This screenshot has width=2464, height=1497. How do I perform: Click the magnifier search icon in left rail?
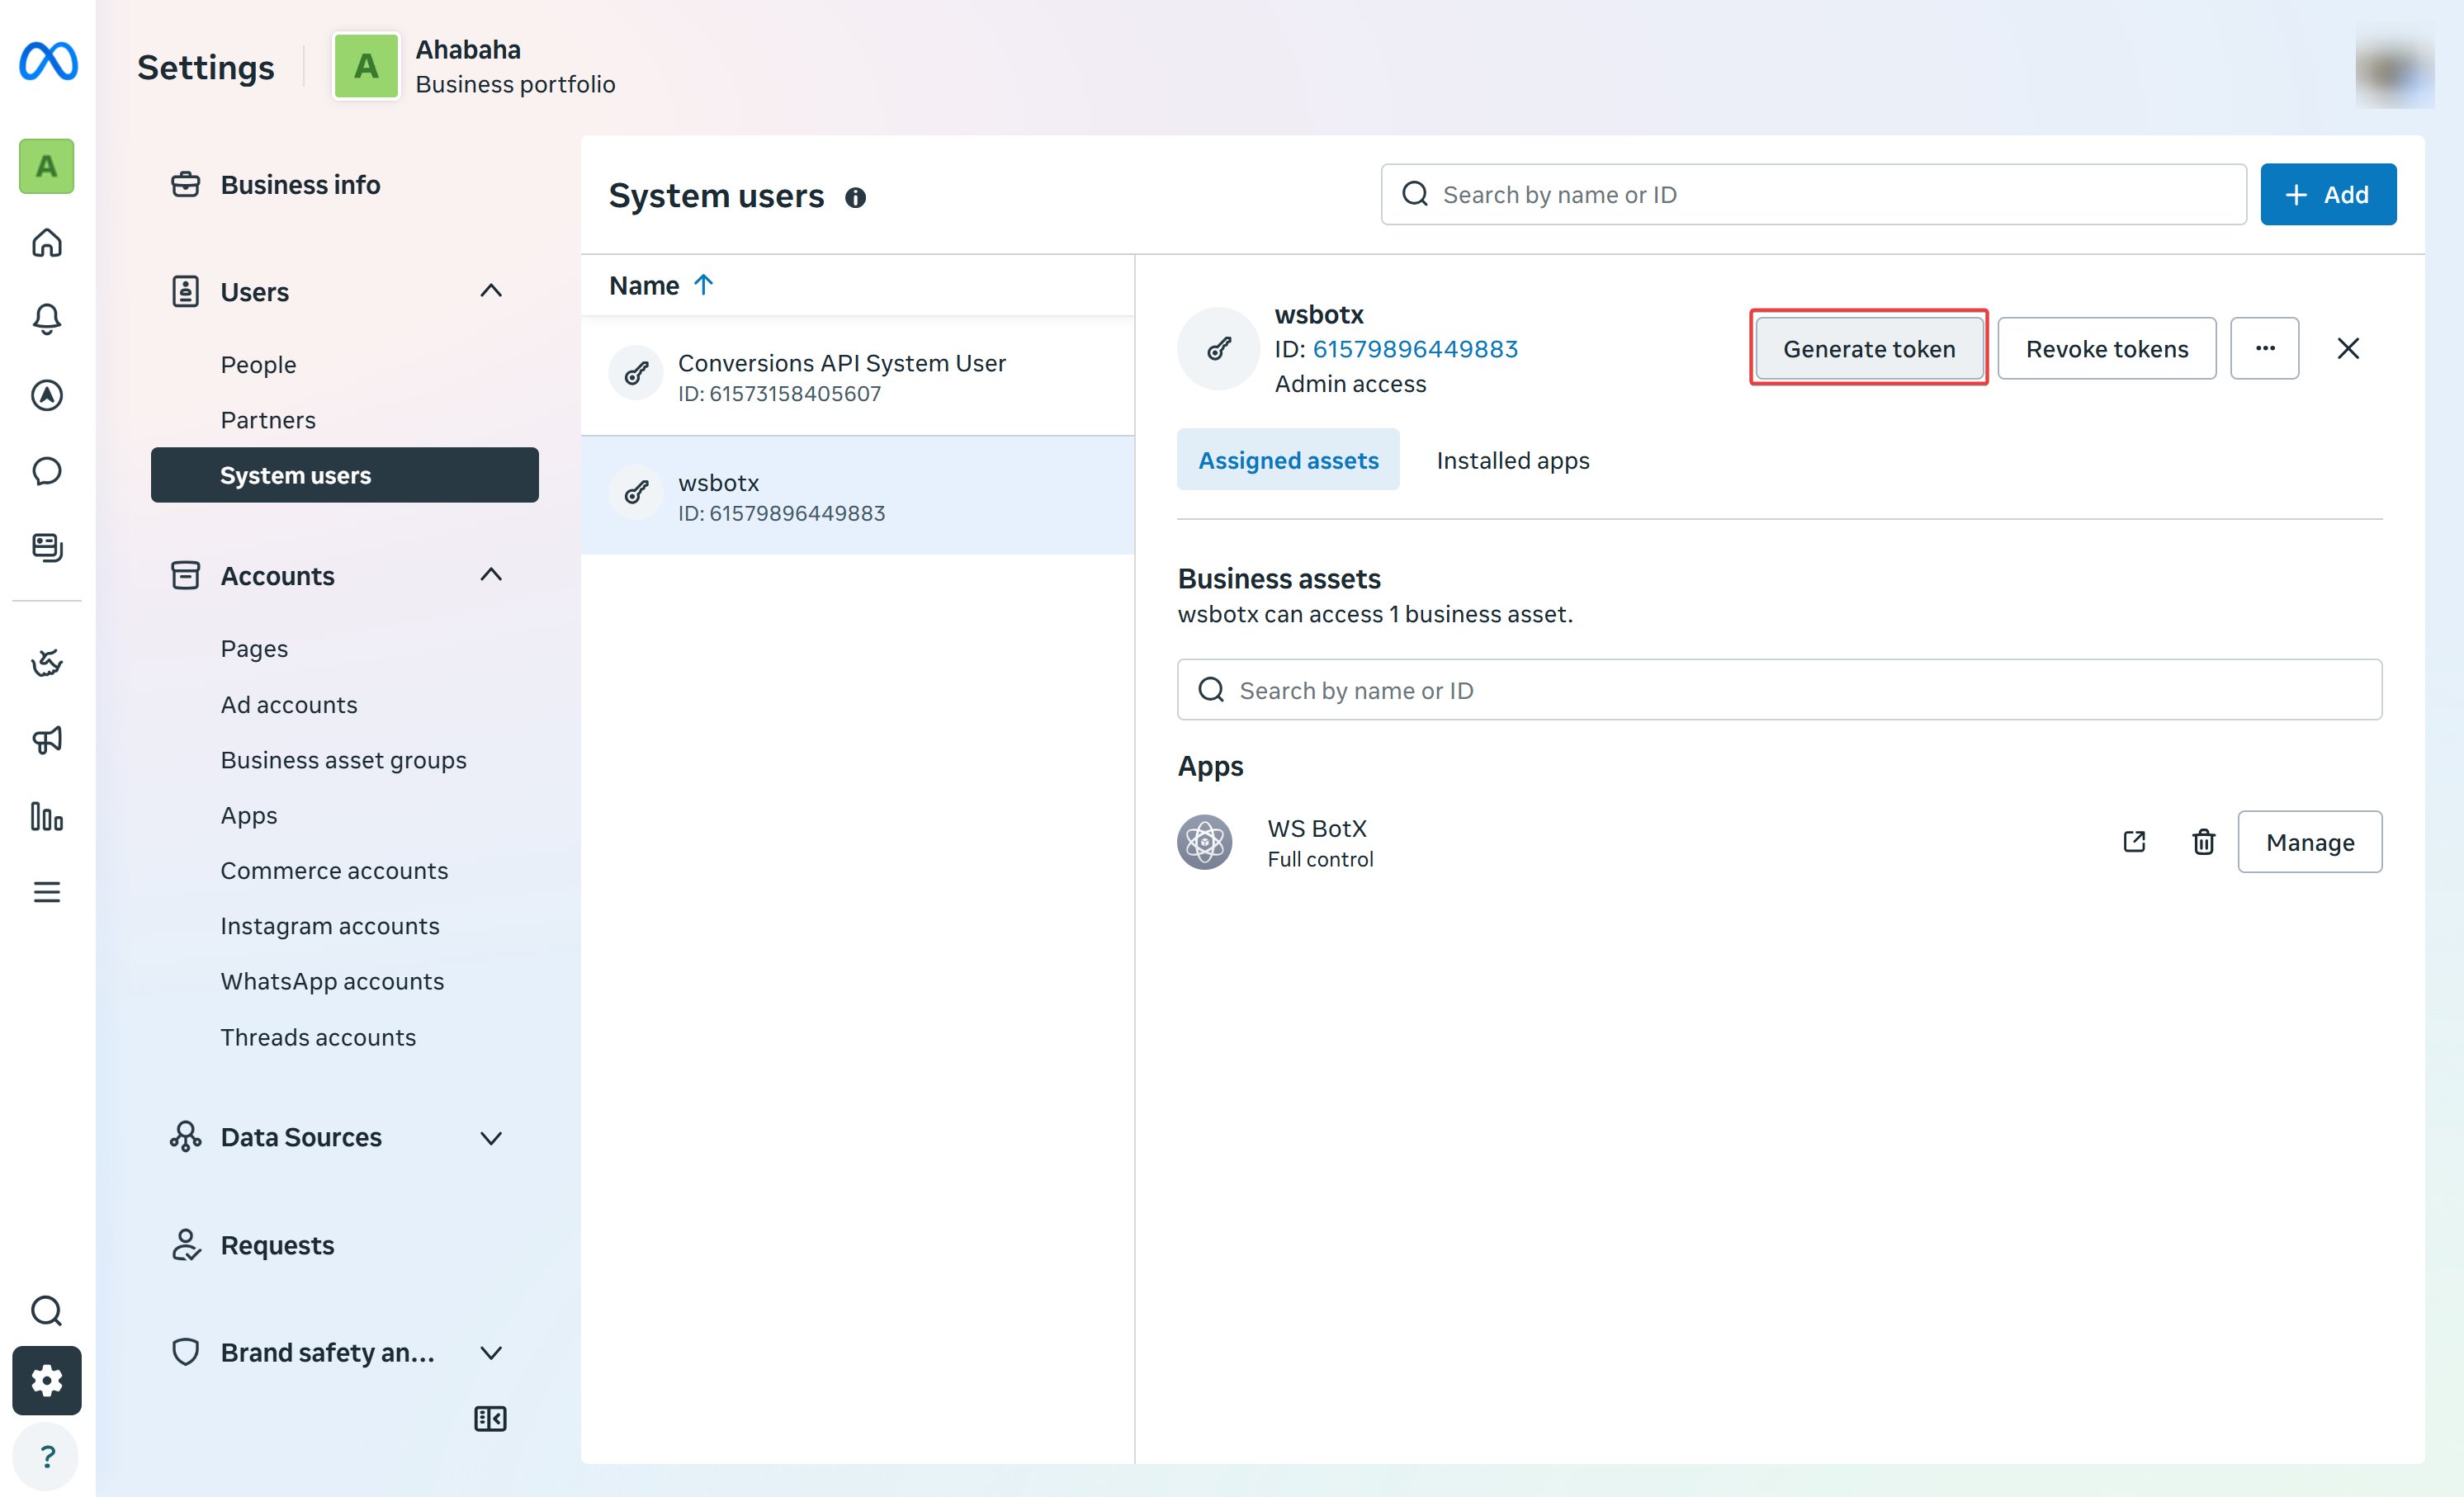pos(47,1311)
